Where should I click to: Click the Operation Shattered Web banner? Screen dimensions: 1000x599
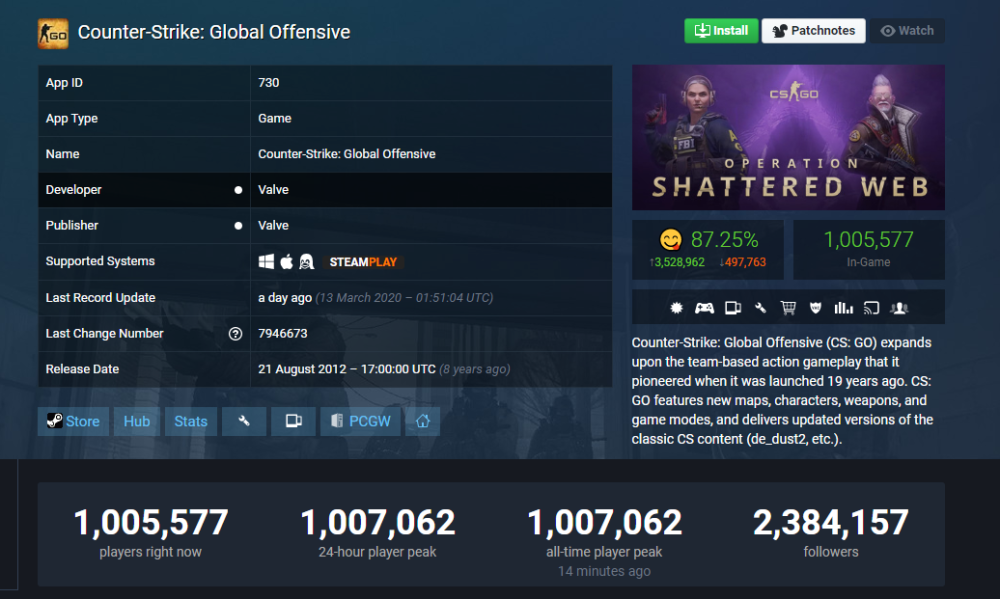(x=788, y=136)
